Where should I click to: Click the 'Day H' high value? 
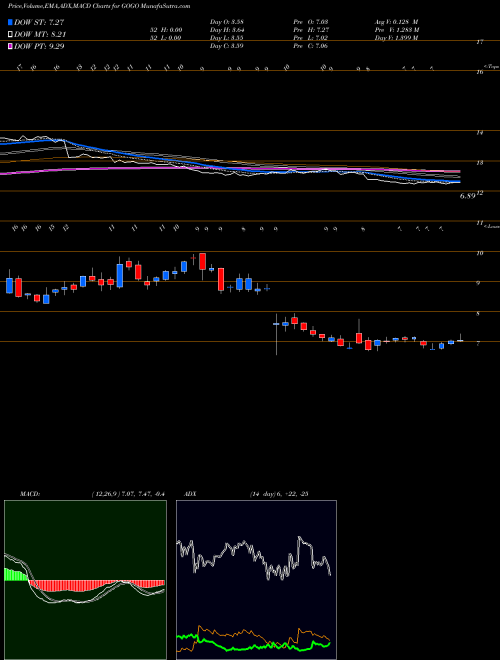(x=227, y=30)
